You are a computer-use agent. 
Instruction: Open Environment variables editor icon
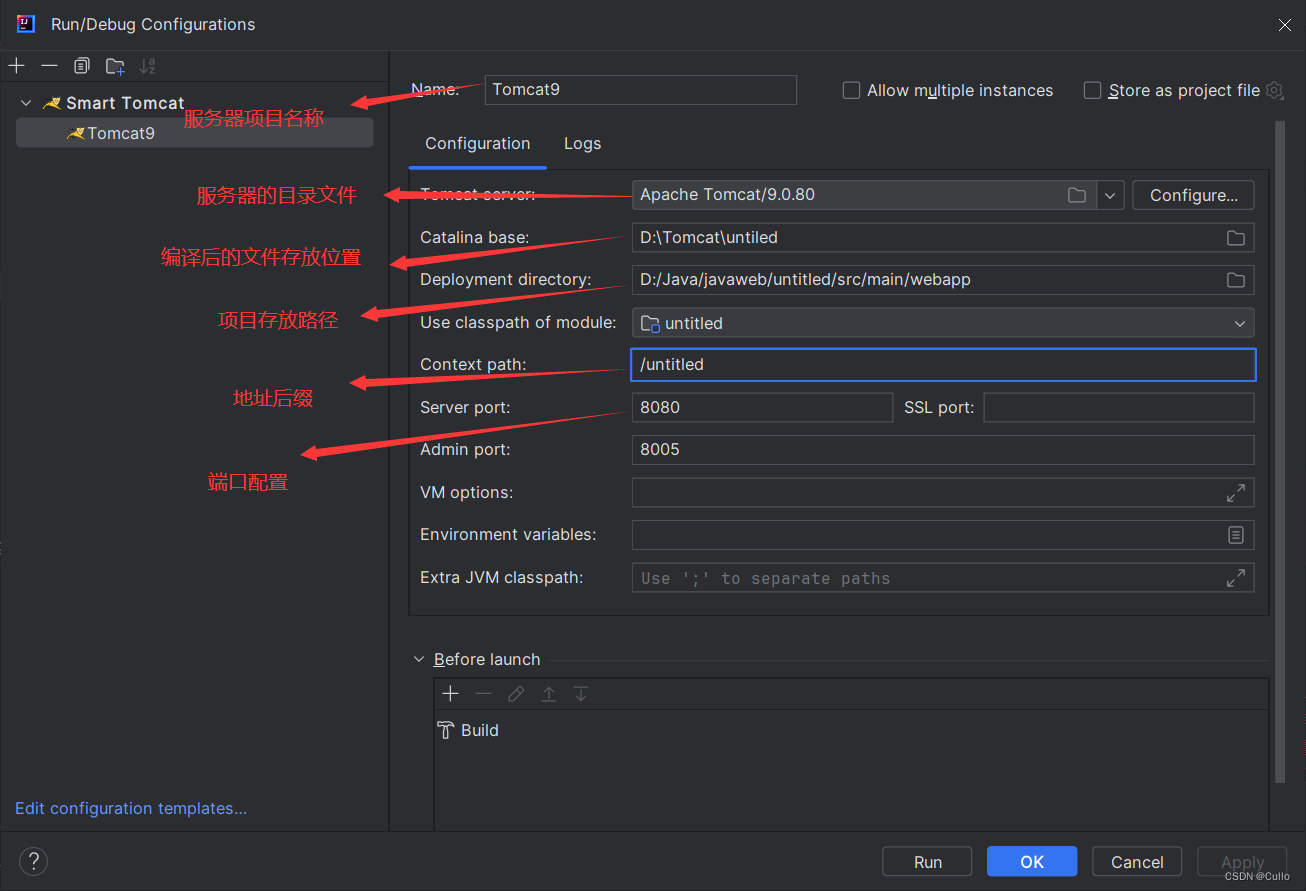tap(1236, 535)
